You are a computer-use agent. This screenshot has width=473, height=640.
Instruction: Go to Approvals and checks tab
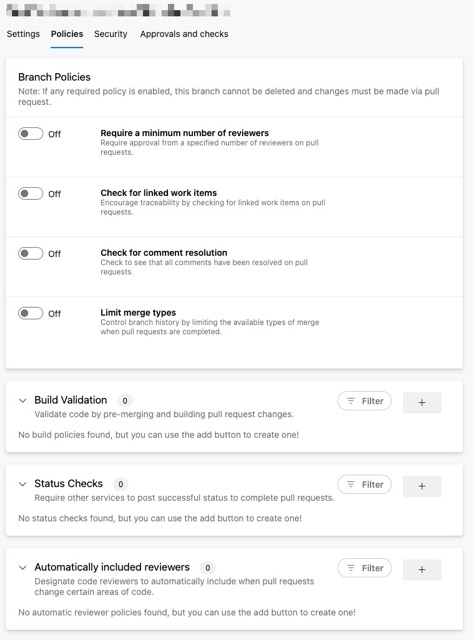[184, 34]
